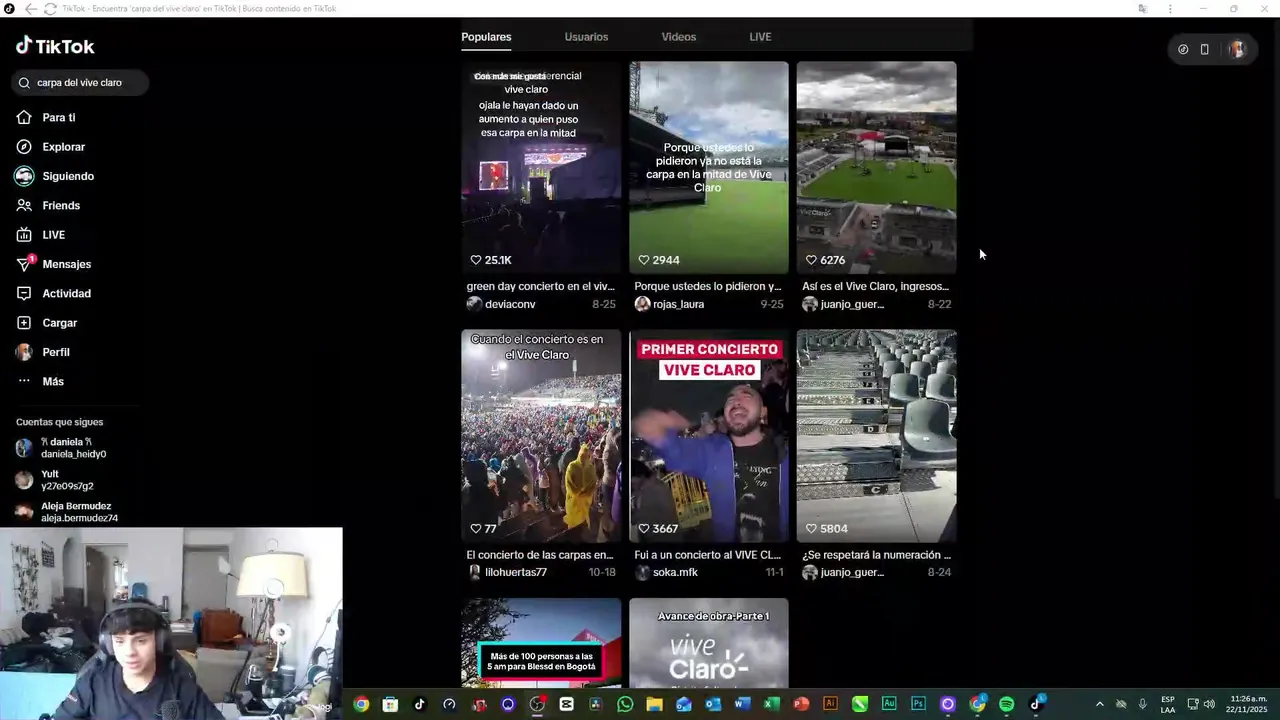Open the profile avatar top-right

(x=1237, y=49)
